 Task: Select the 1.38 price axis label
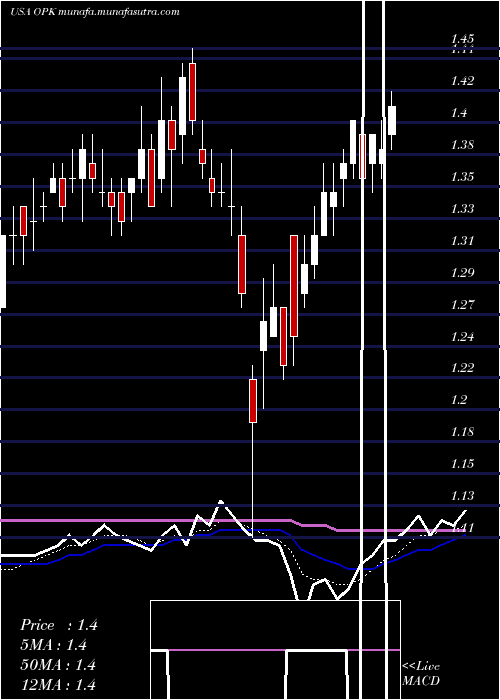[462, 145]
